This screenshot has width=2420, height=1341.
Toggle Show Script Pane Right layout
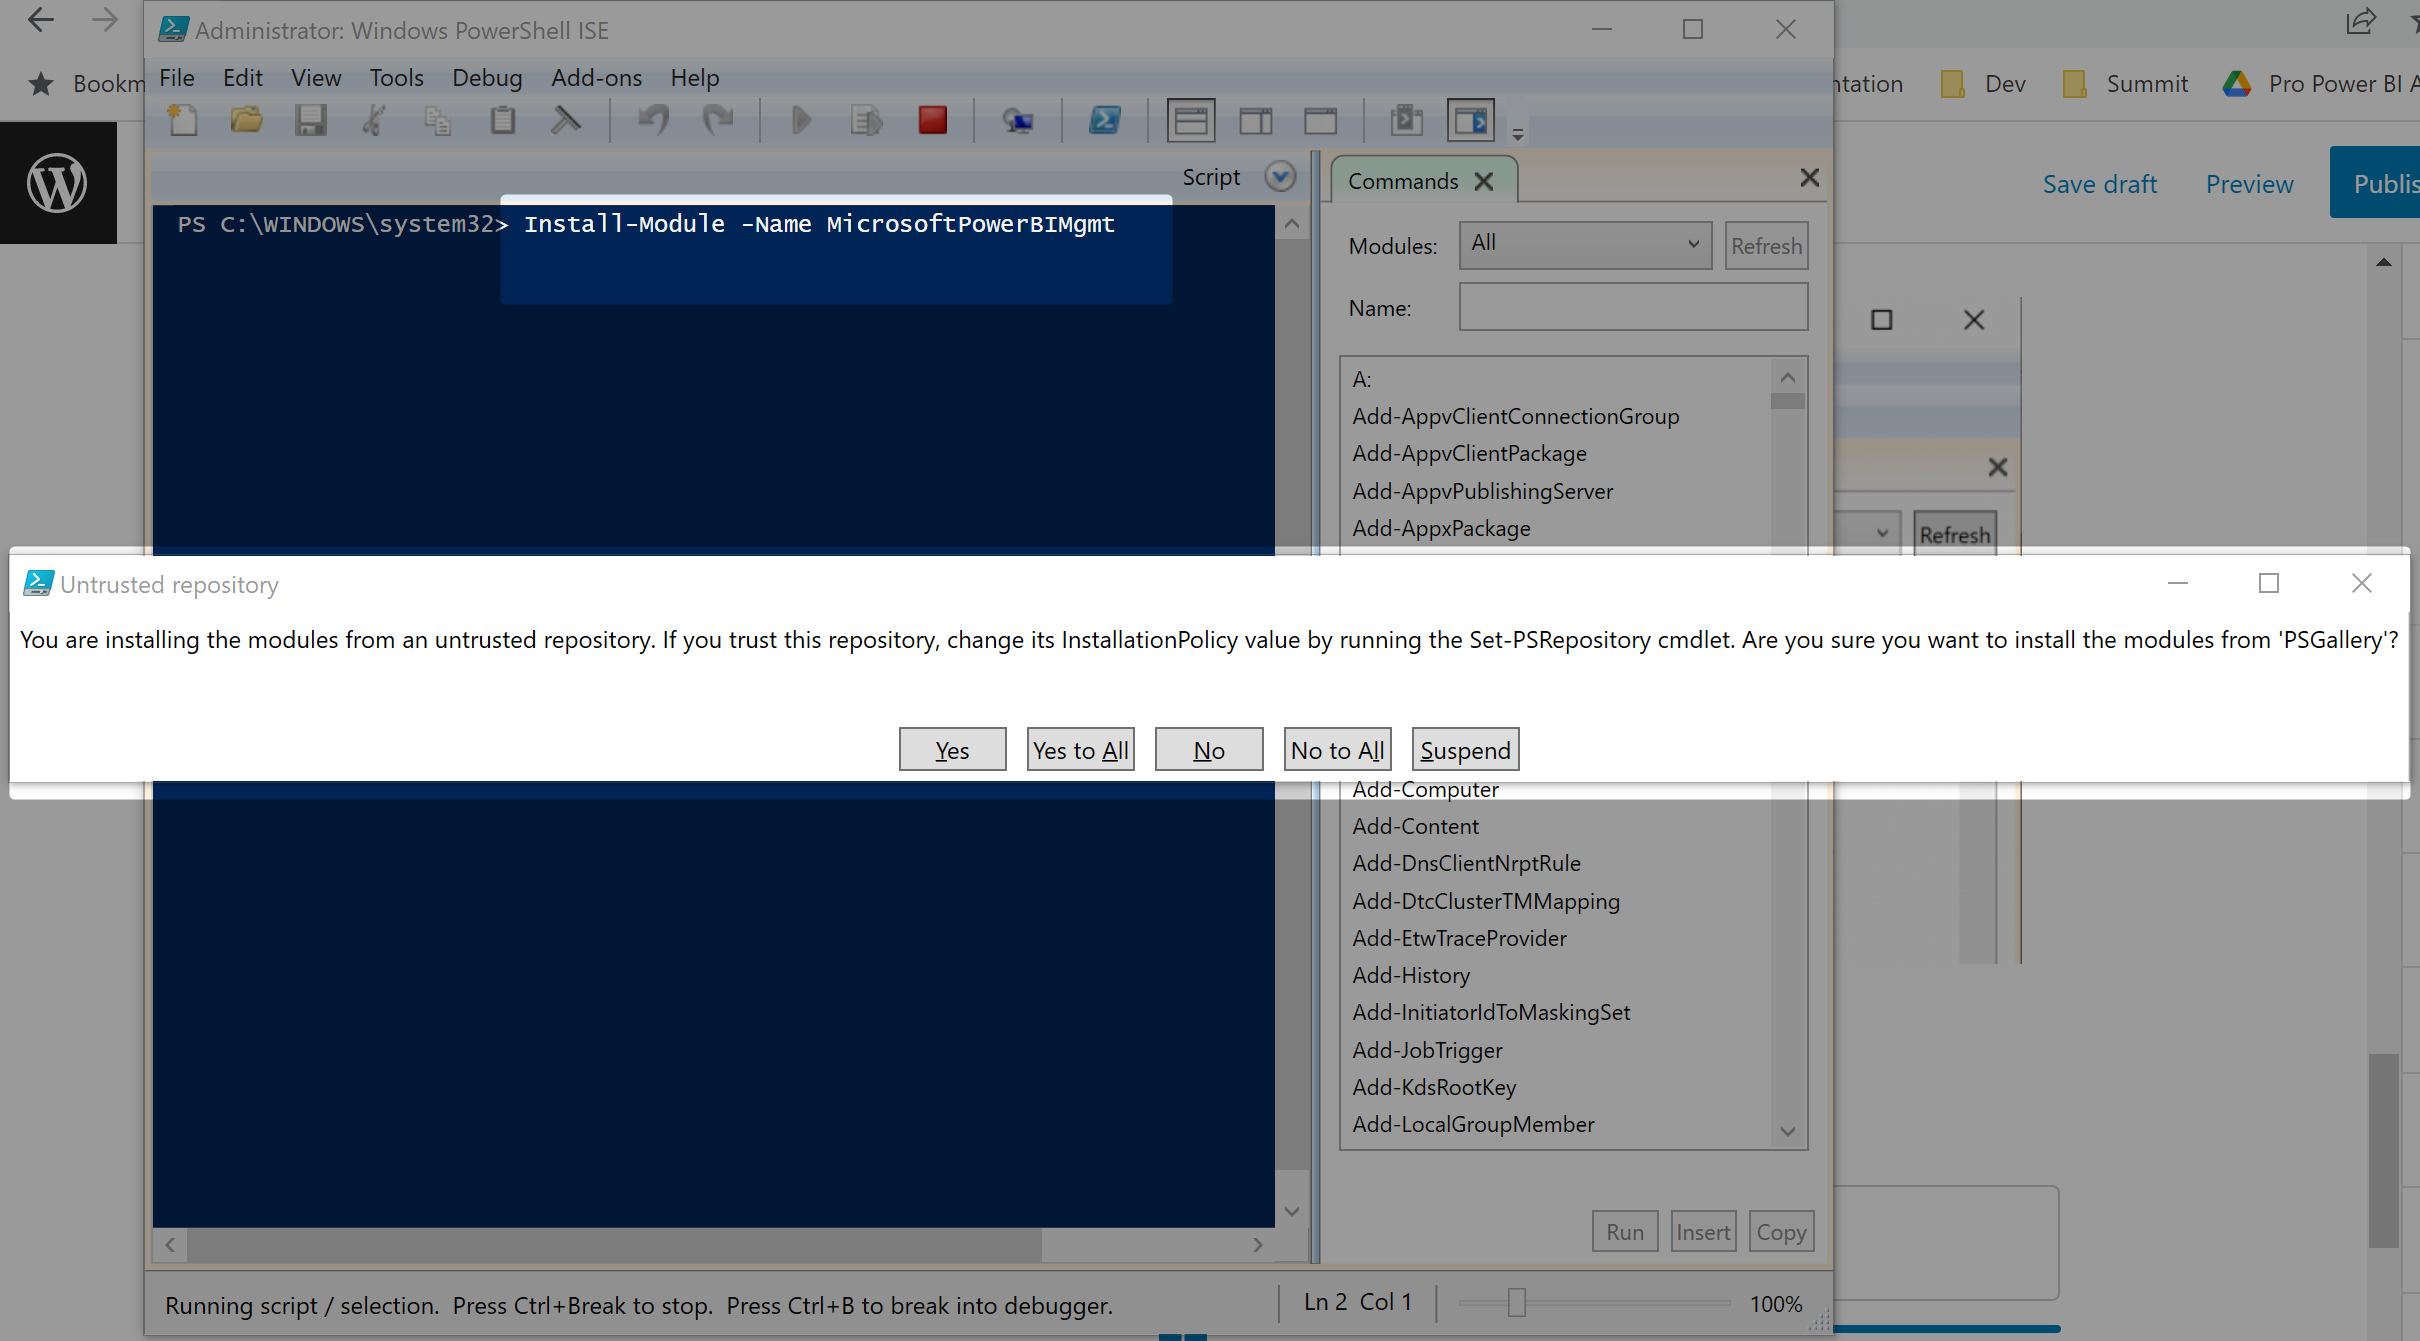click(x=1256, y=121)
